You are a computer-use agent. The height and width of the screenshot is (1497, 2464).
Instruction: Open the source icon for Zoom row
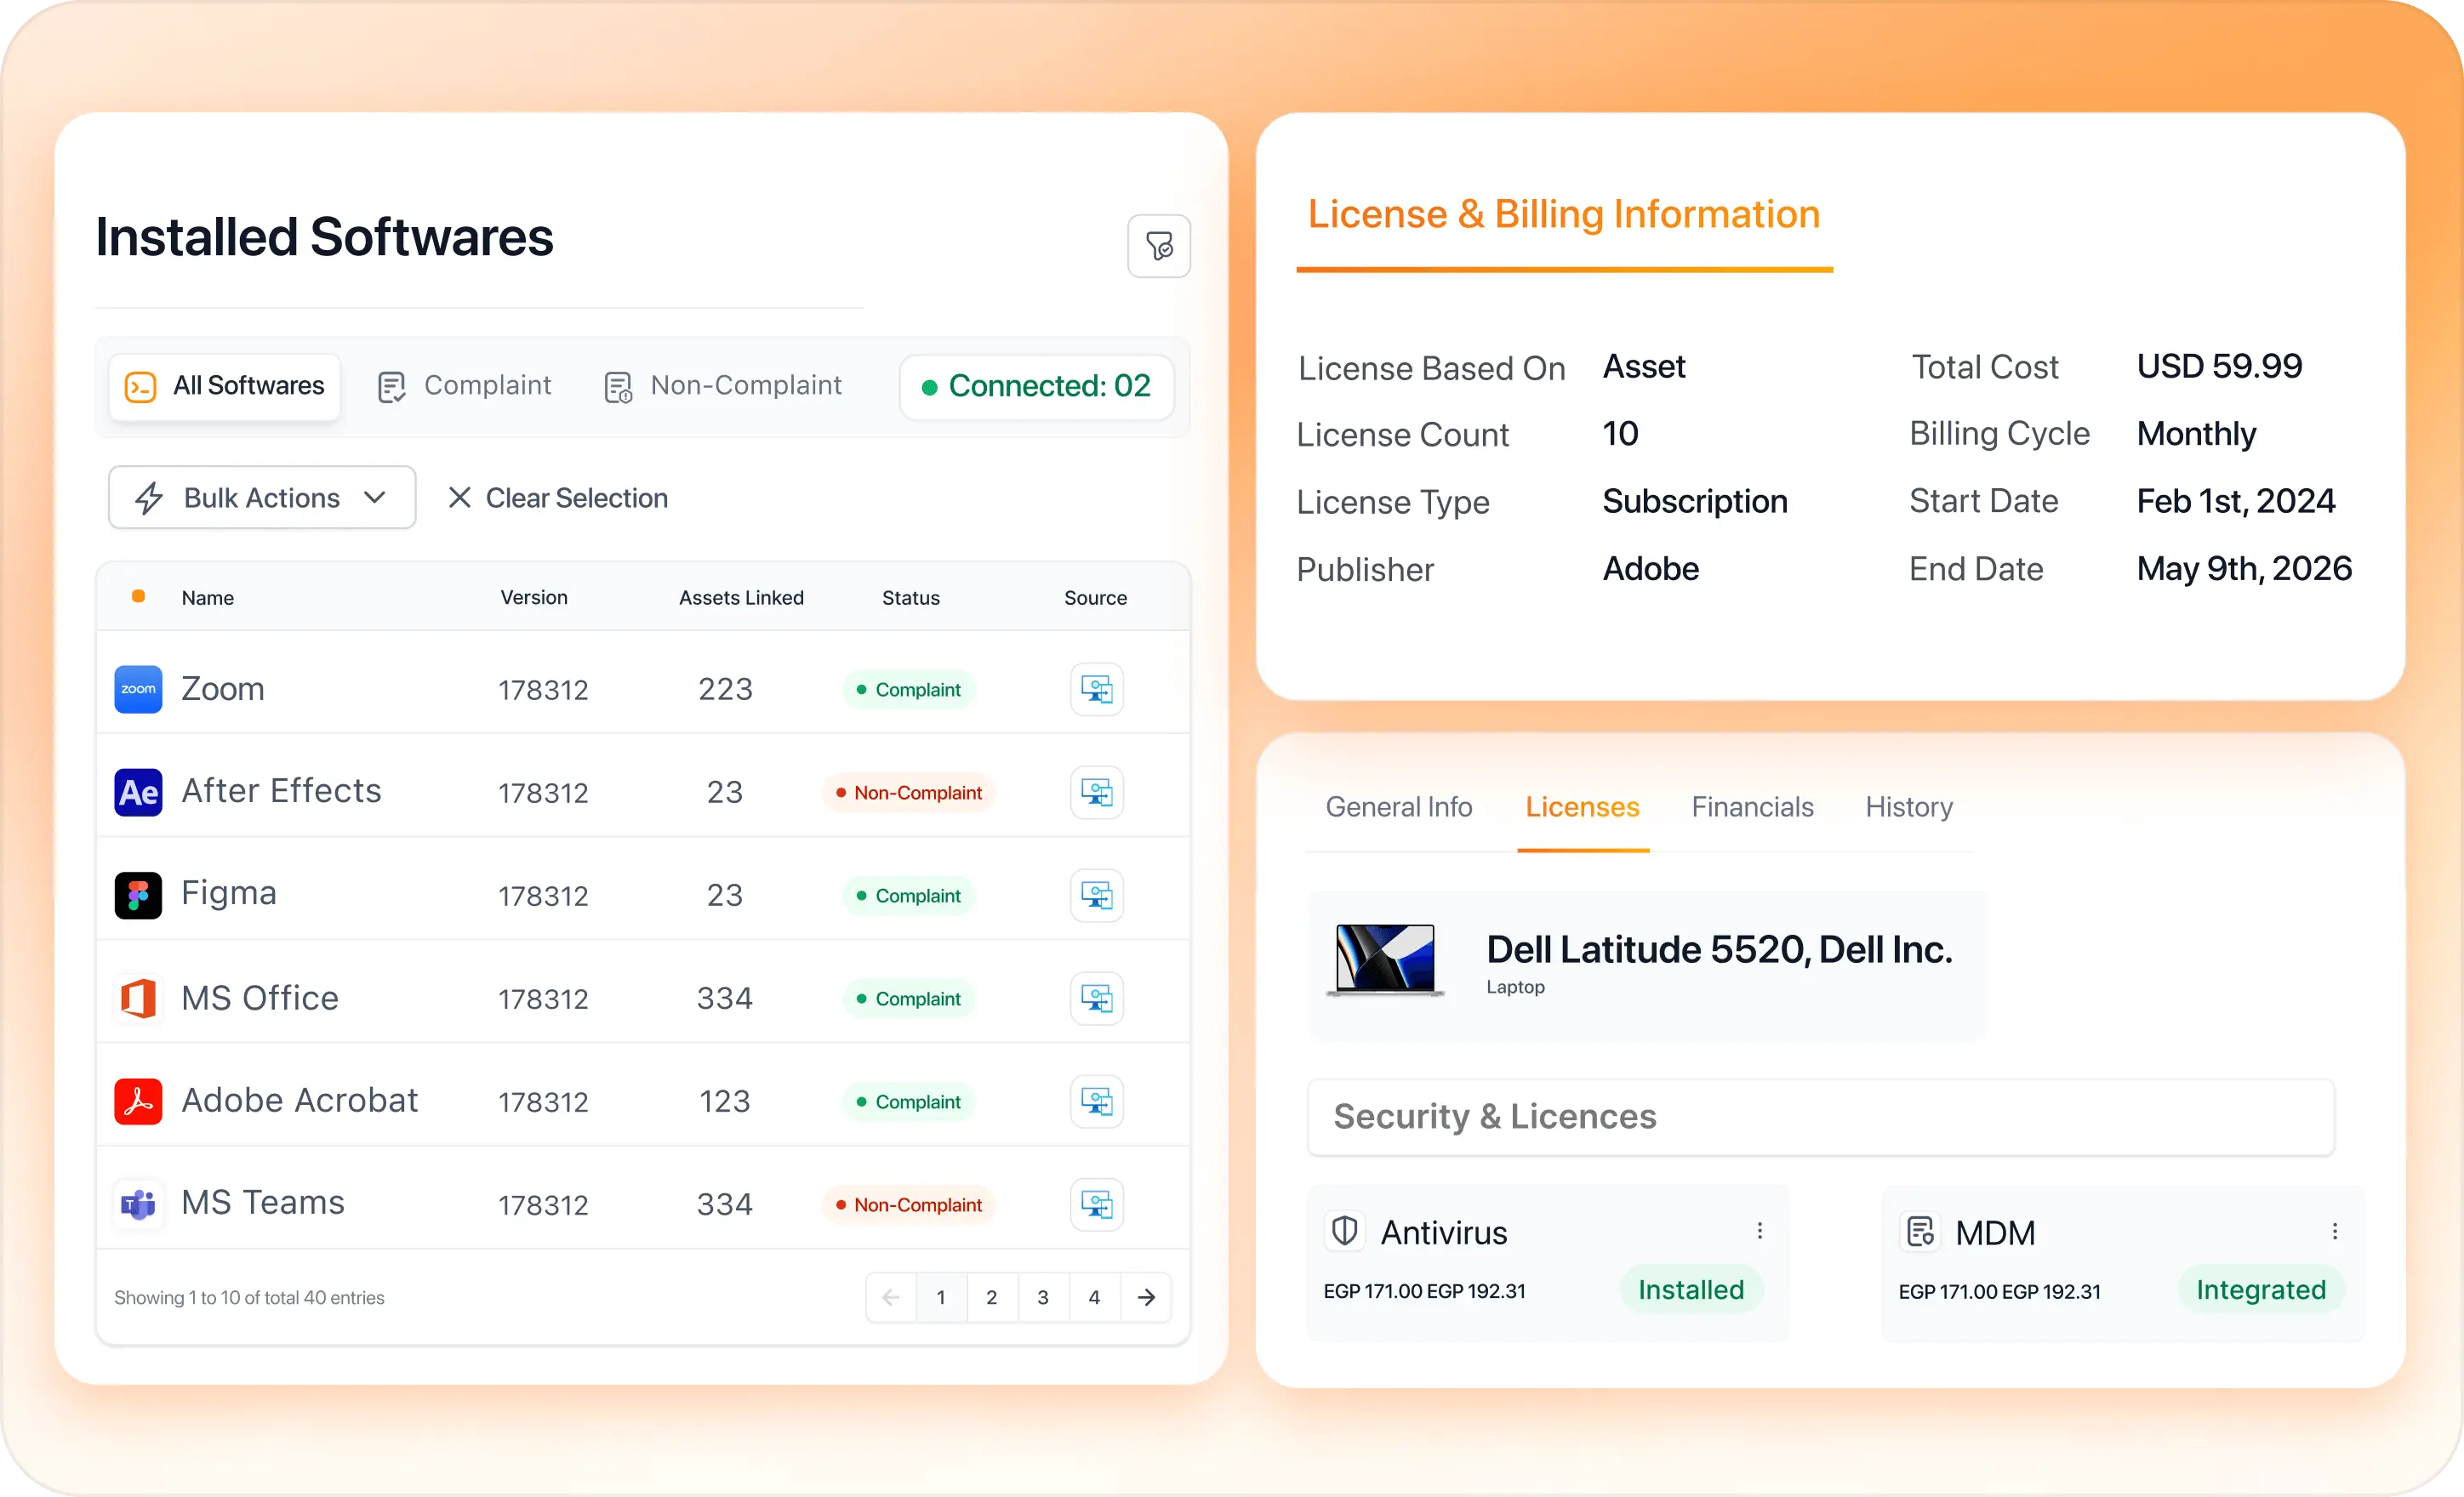click(x=1097, y=689)
